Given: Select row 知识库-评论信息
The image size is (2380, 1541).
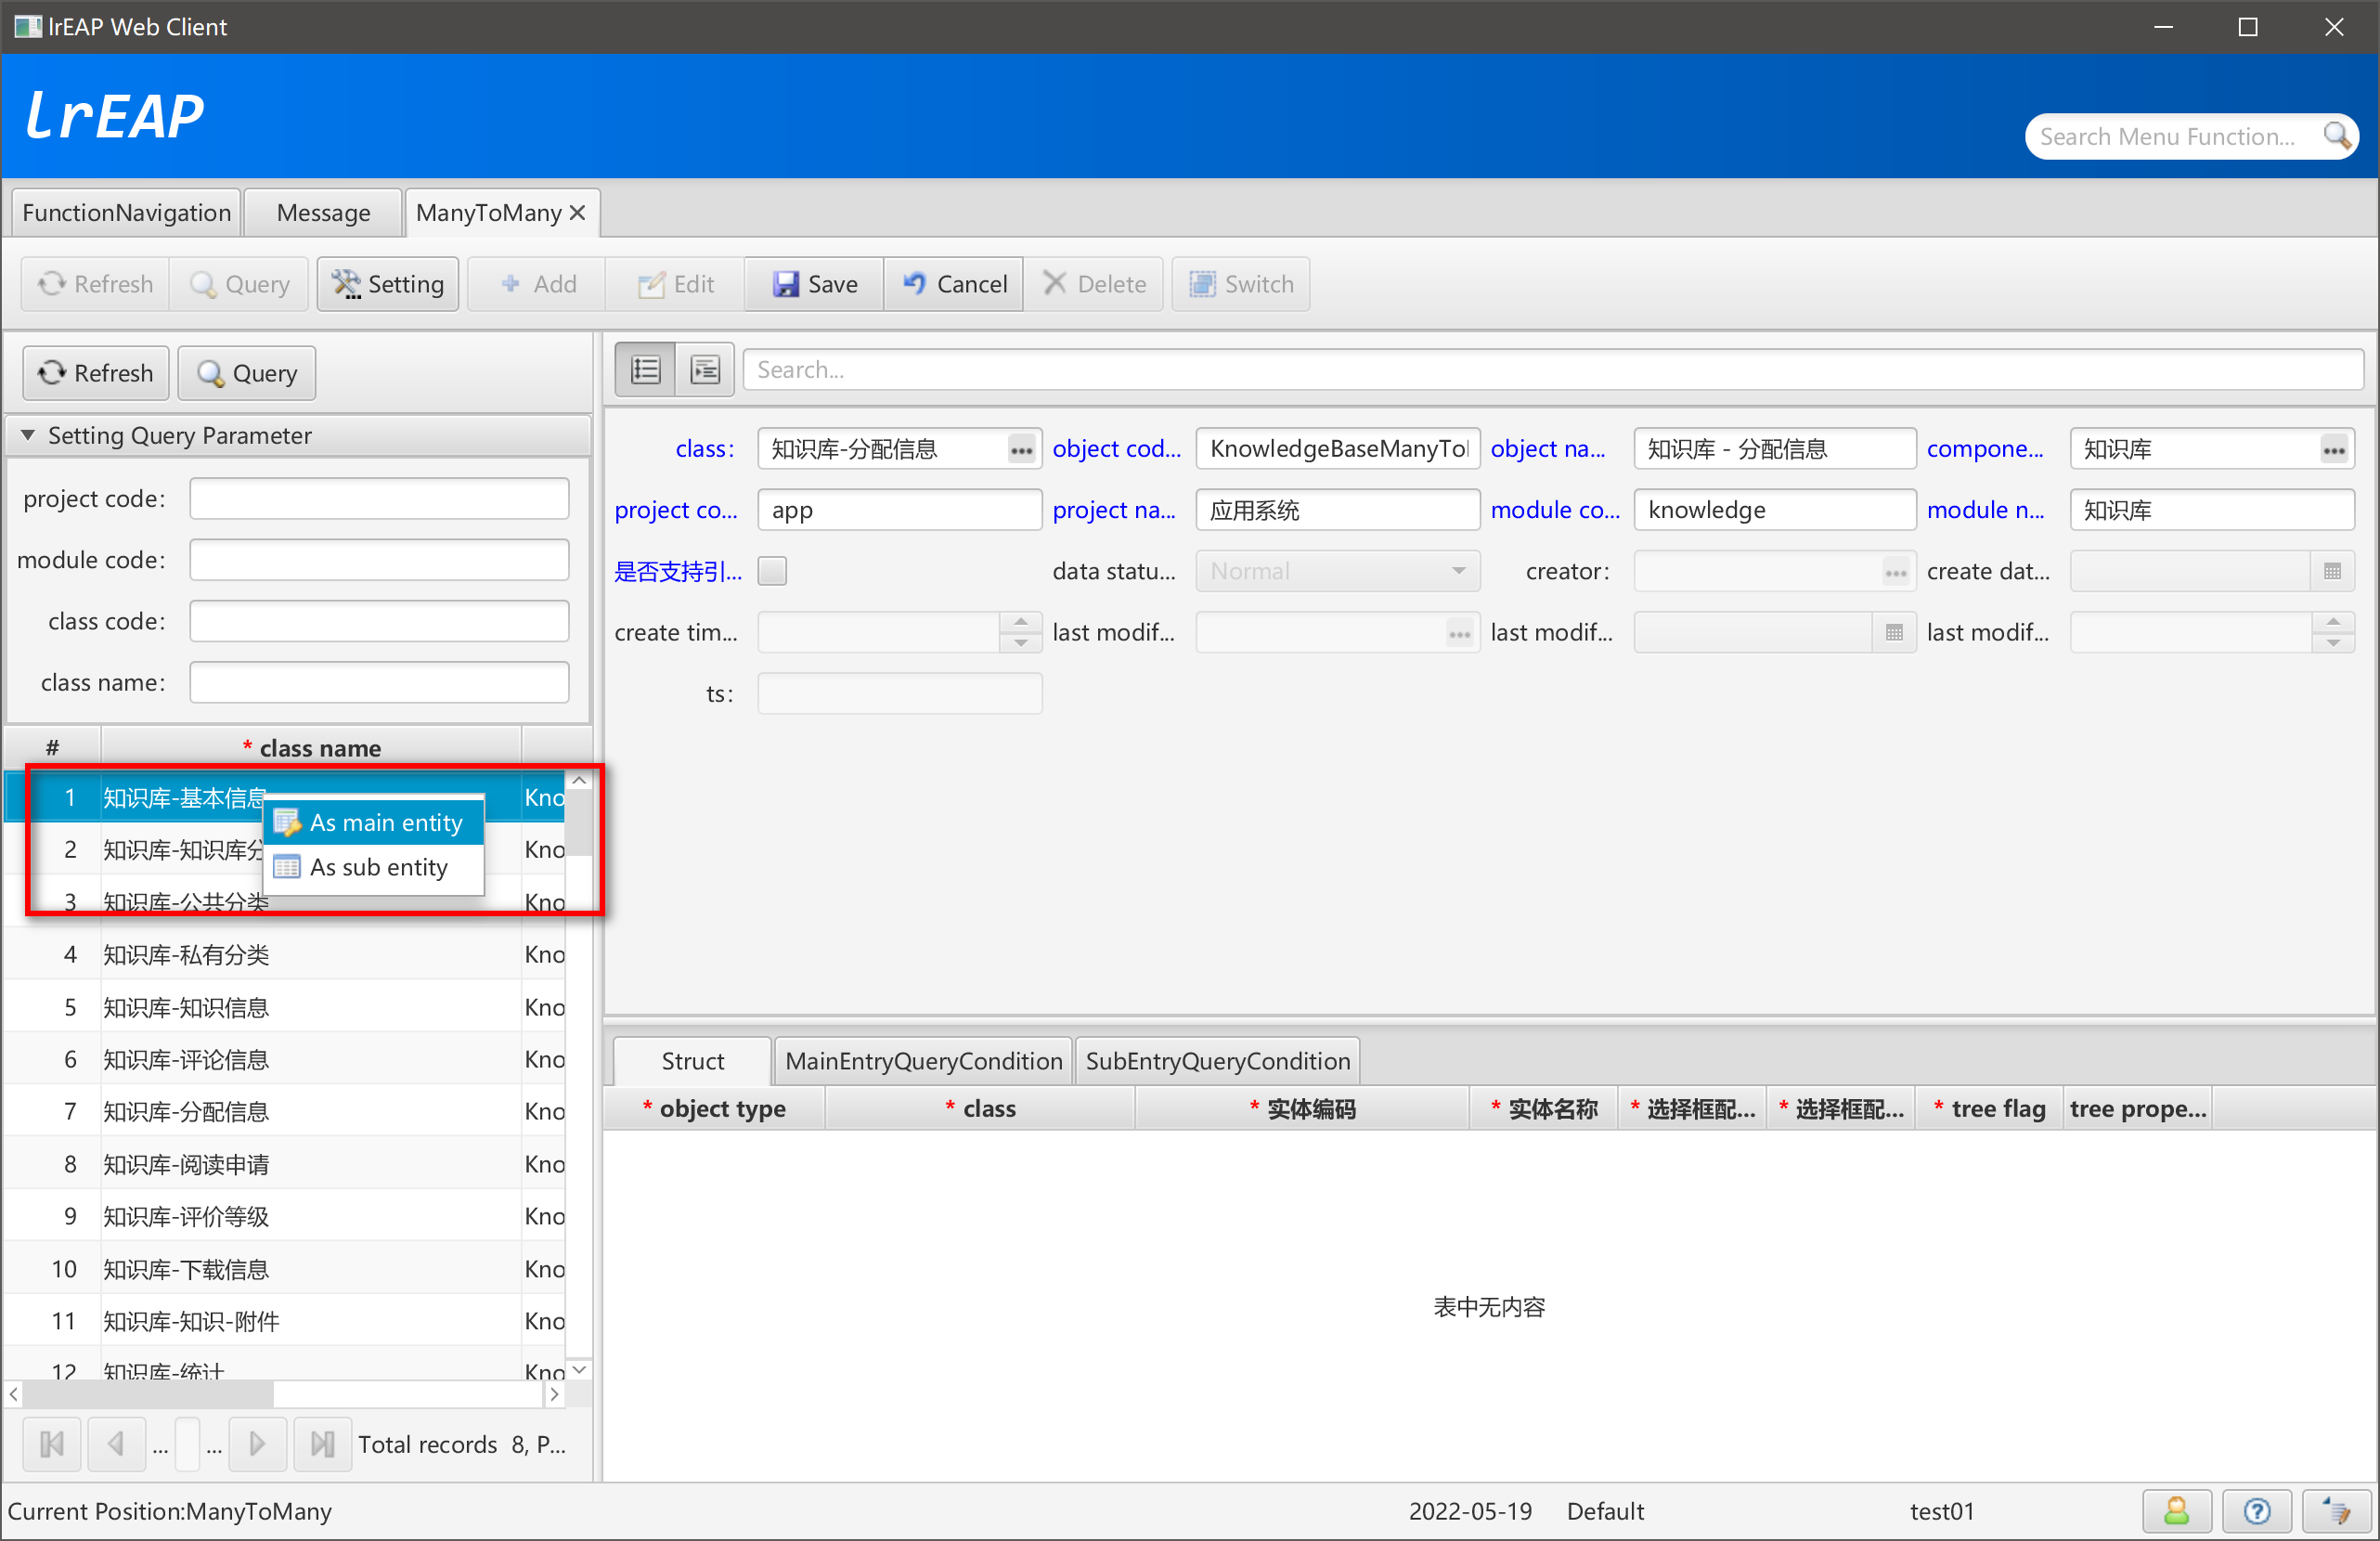Looking at the screenshot, I should coord(284,1060).
